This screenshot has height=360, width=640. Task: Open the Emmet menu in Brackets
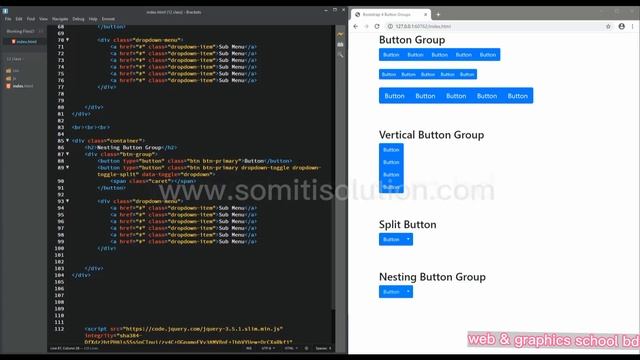coord(108,19)
